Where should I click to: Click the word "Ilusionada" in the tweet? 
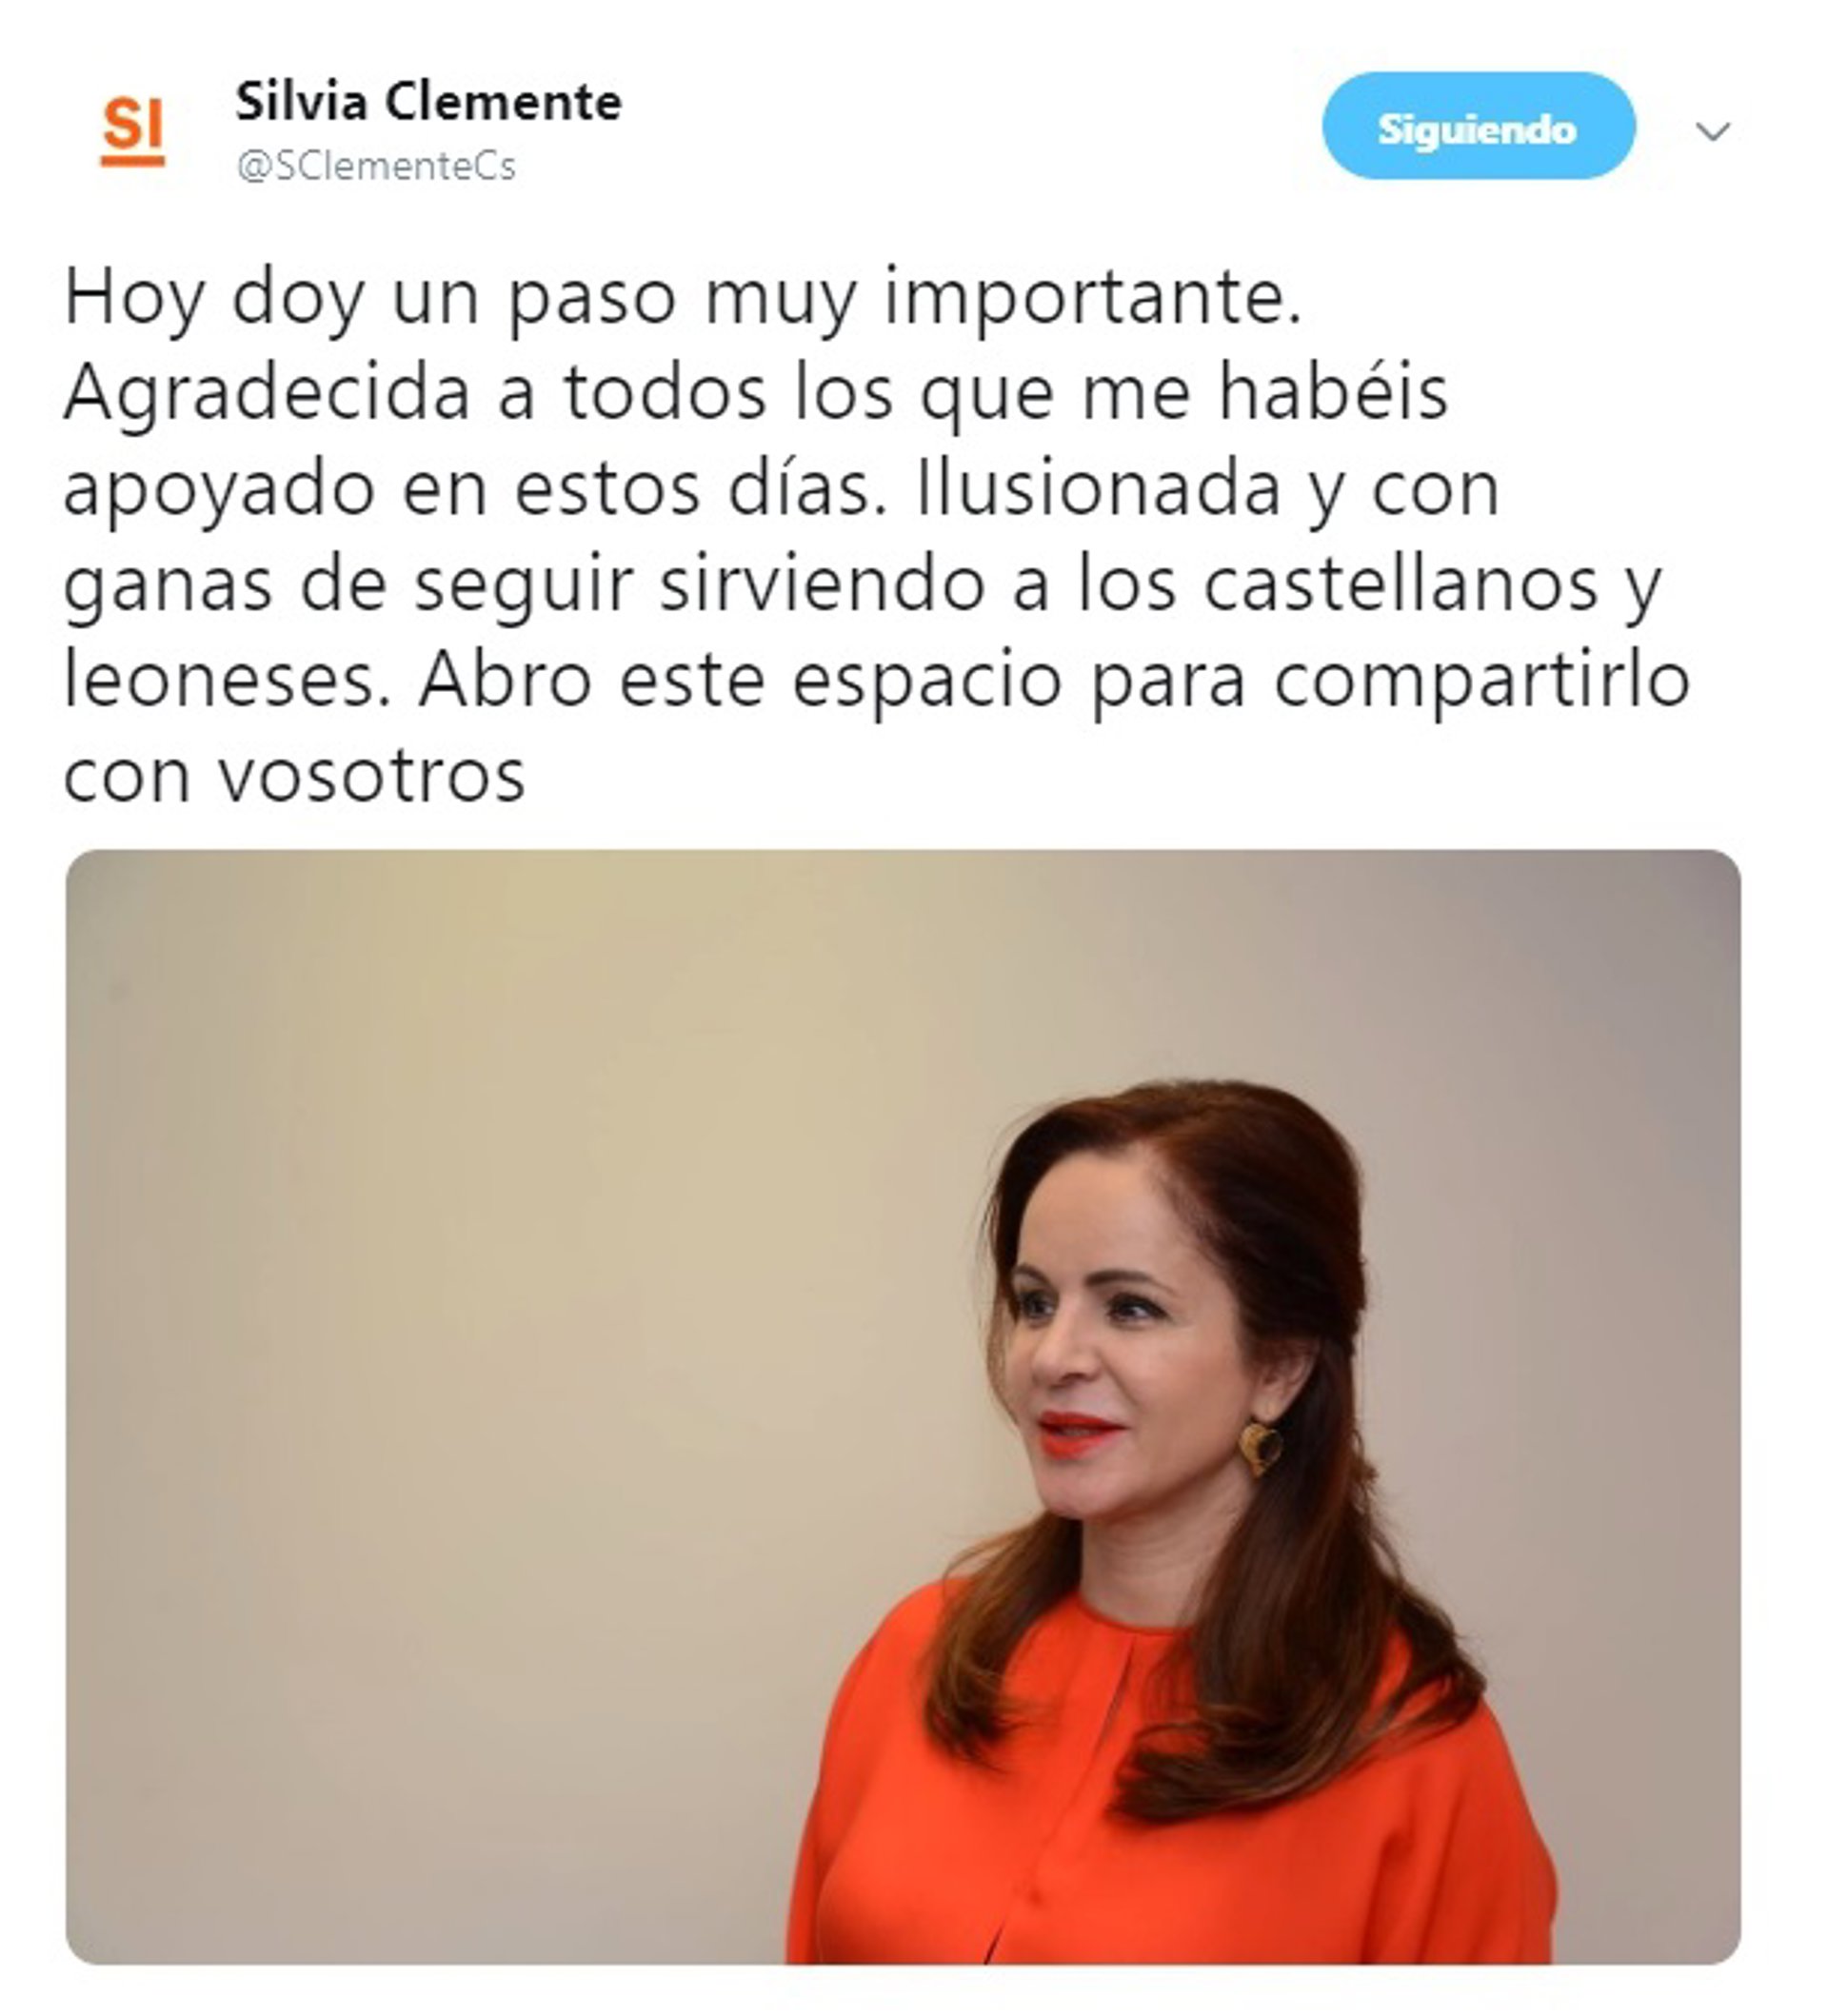pos(1098,488)
